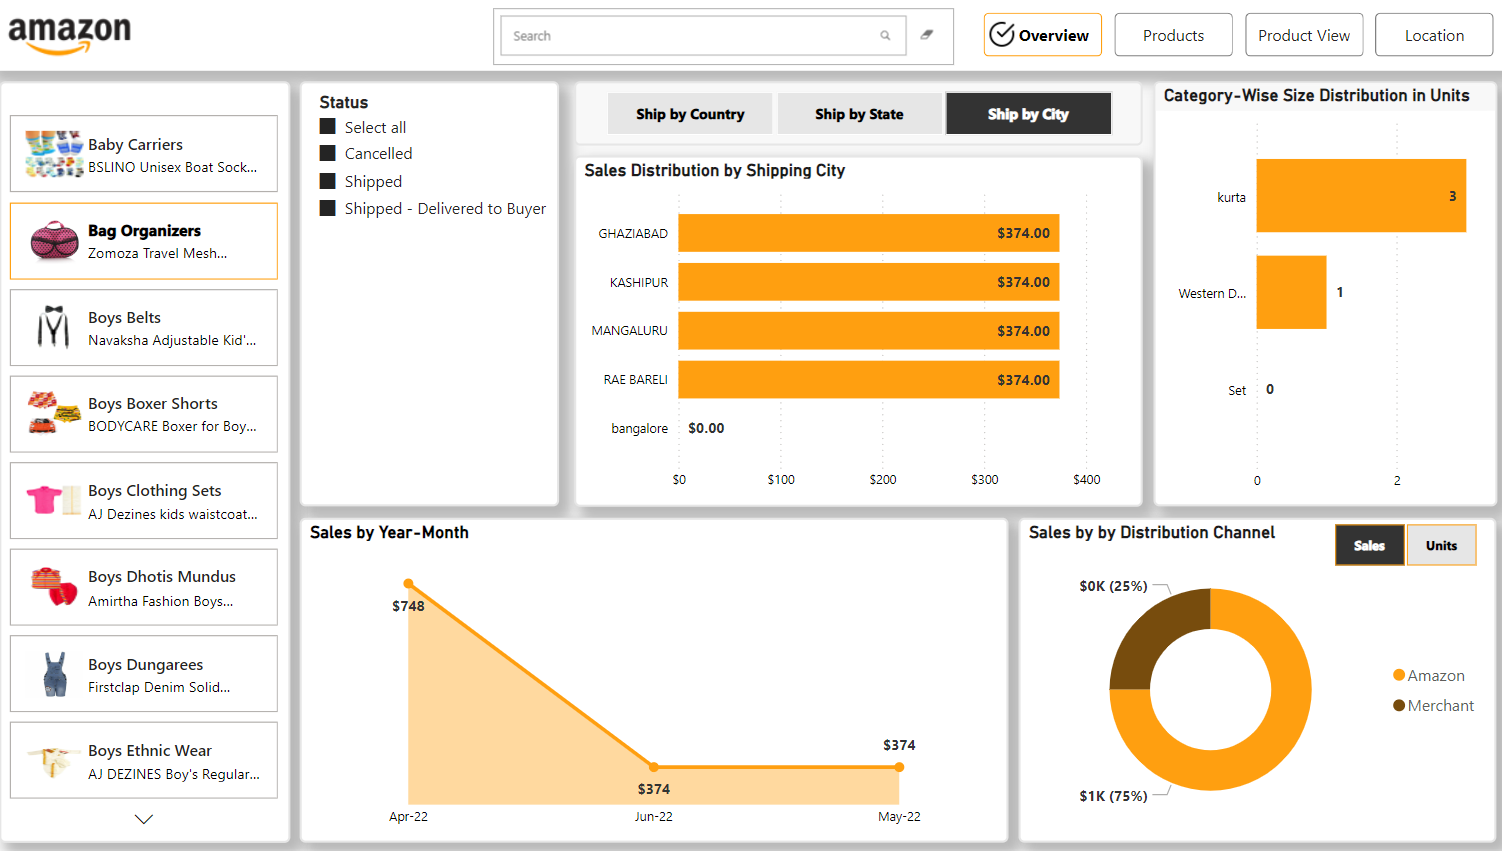
Task: Select the Boys Boxer Shorts card
Action: pyautogui.click(x=144, y=414)
